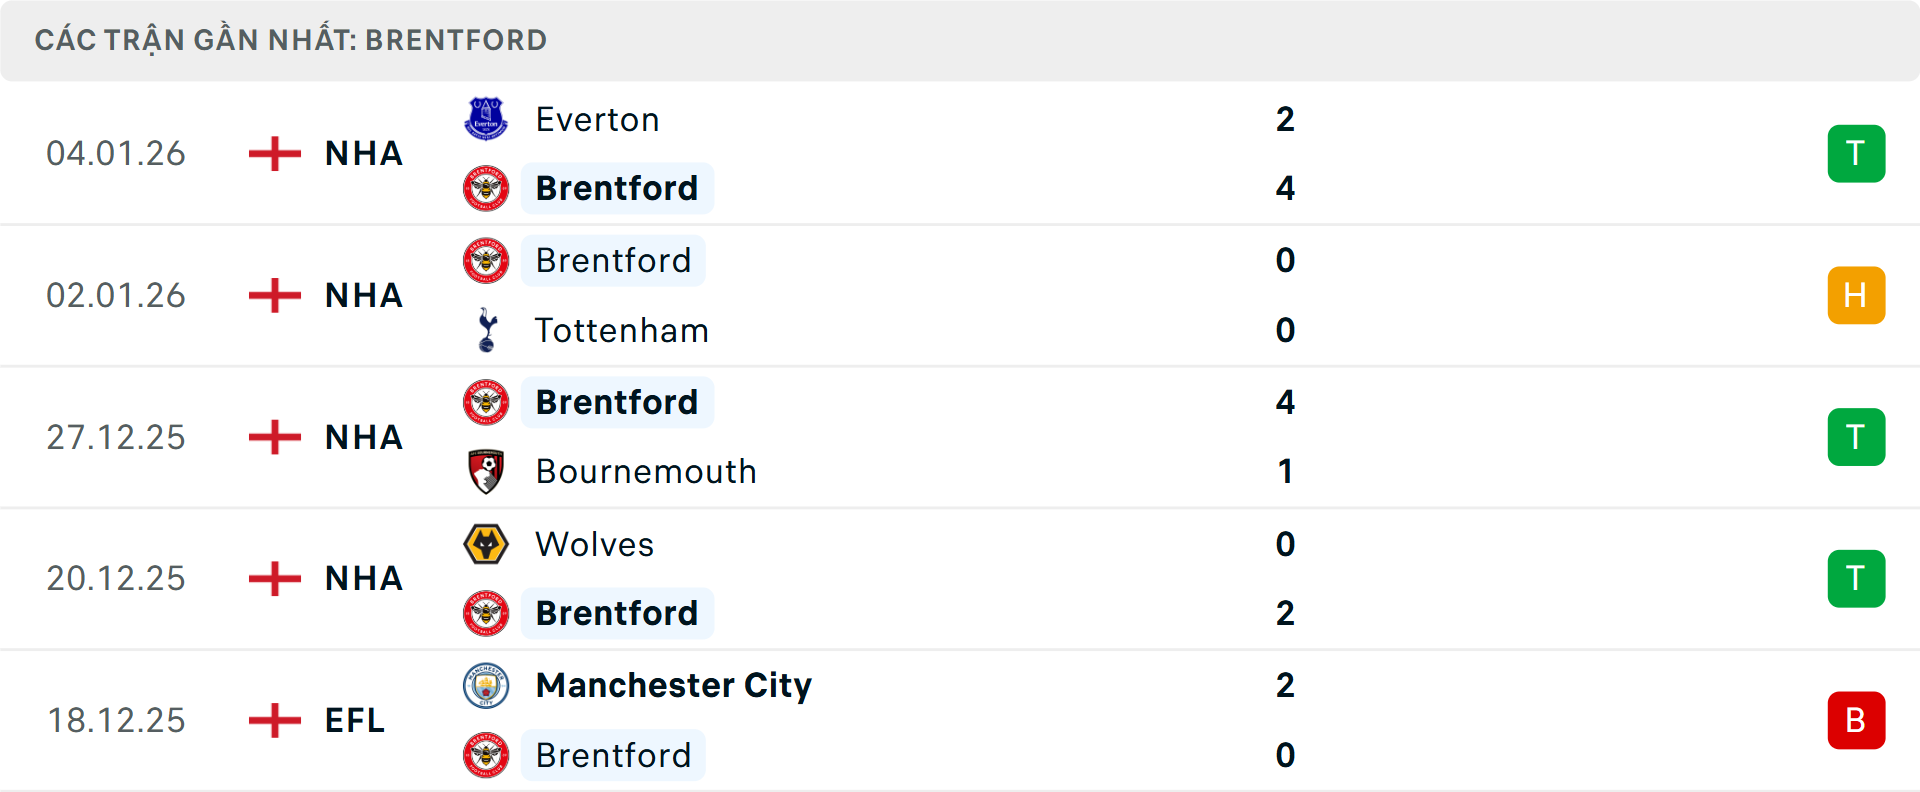Toggle the green T result badge for Everton match
Image resolution: width=1920 pixels, height=792 pixels.
point(1857,153)
